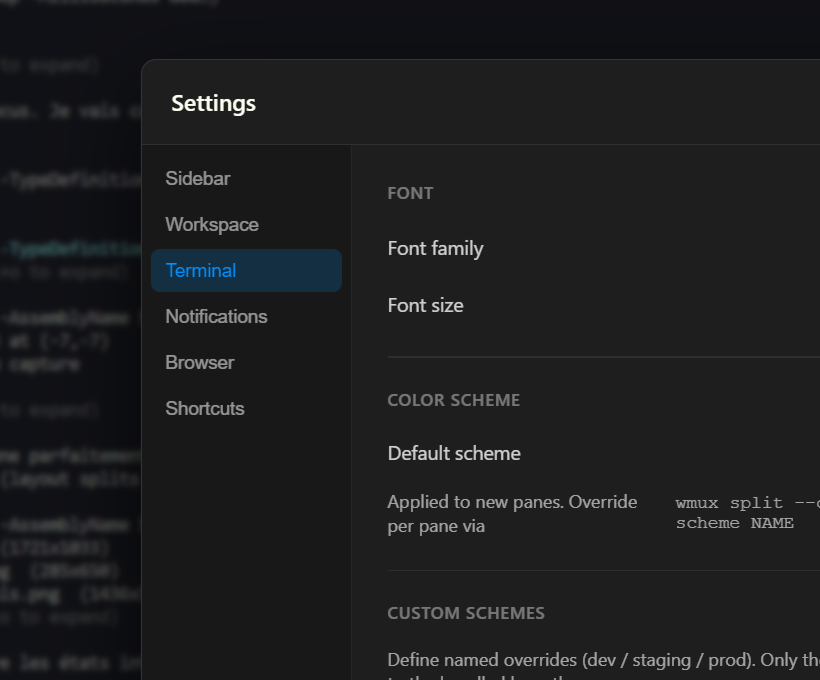Click the 'Applied to new panes' description
Viewport: 820px width, 680px height.
[512, 514]
